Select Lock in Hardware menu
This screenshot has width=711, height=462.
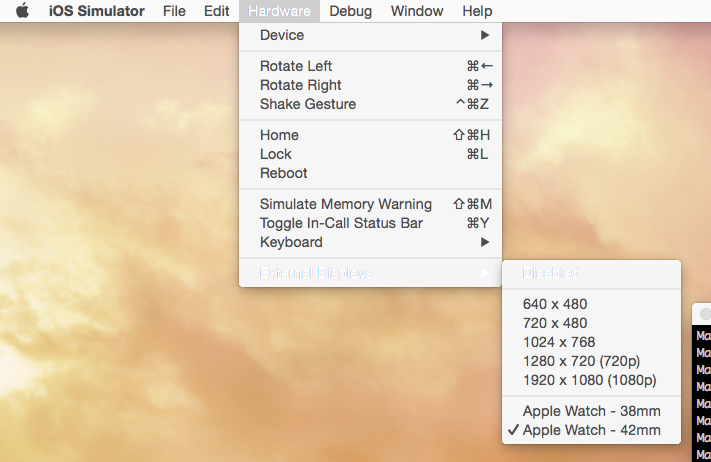point(370,154)
